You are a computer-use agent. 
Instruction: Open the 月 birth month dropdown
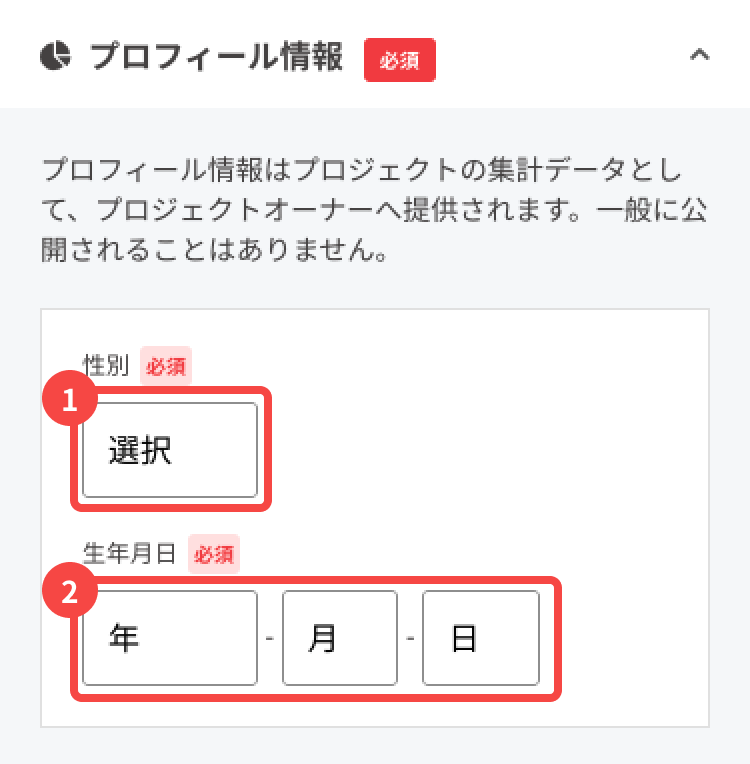click(x=340, y=638)
